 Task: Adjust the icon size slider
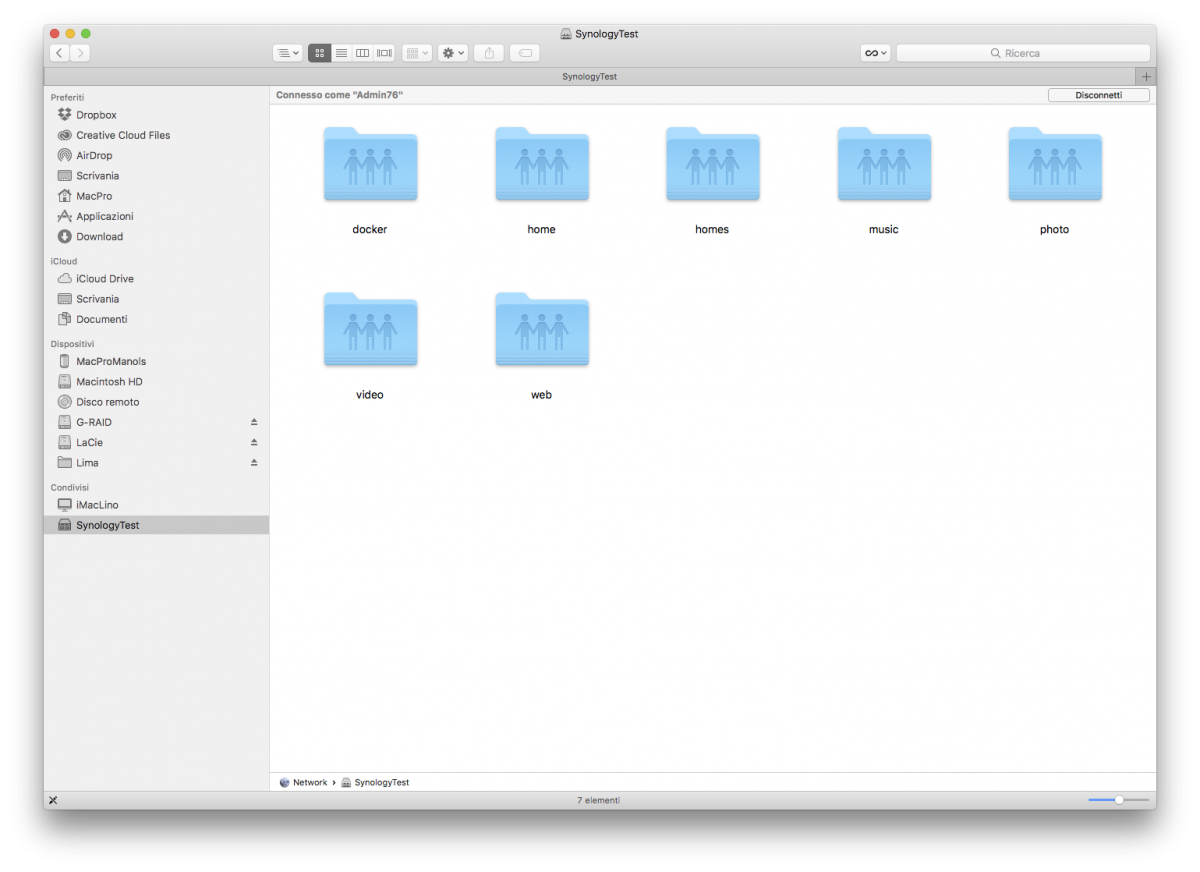pyautogui.click(x=1118, y=800)
